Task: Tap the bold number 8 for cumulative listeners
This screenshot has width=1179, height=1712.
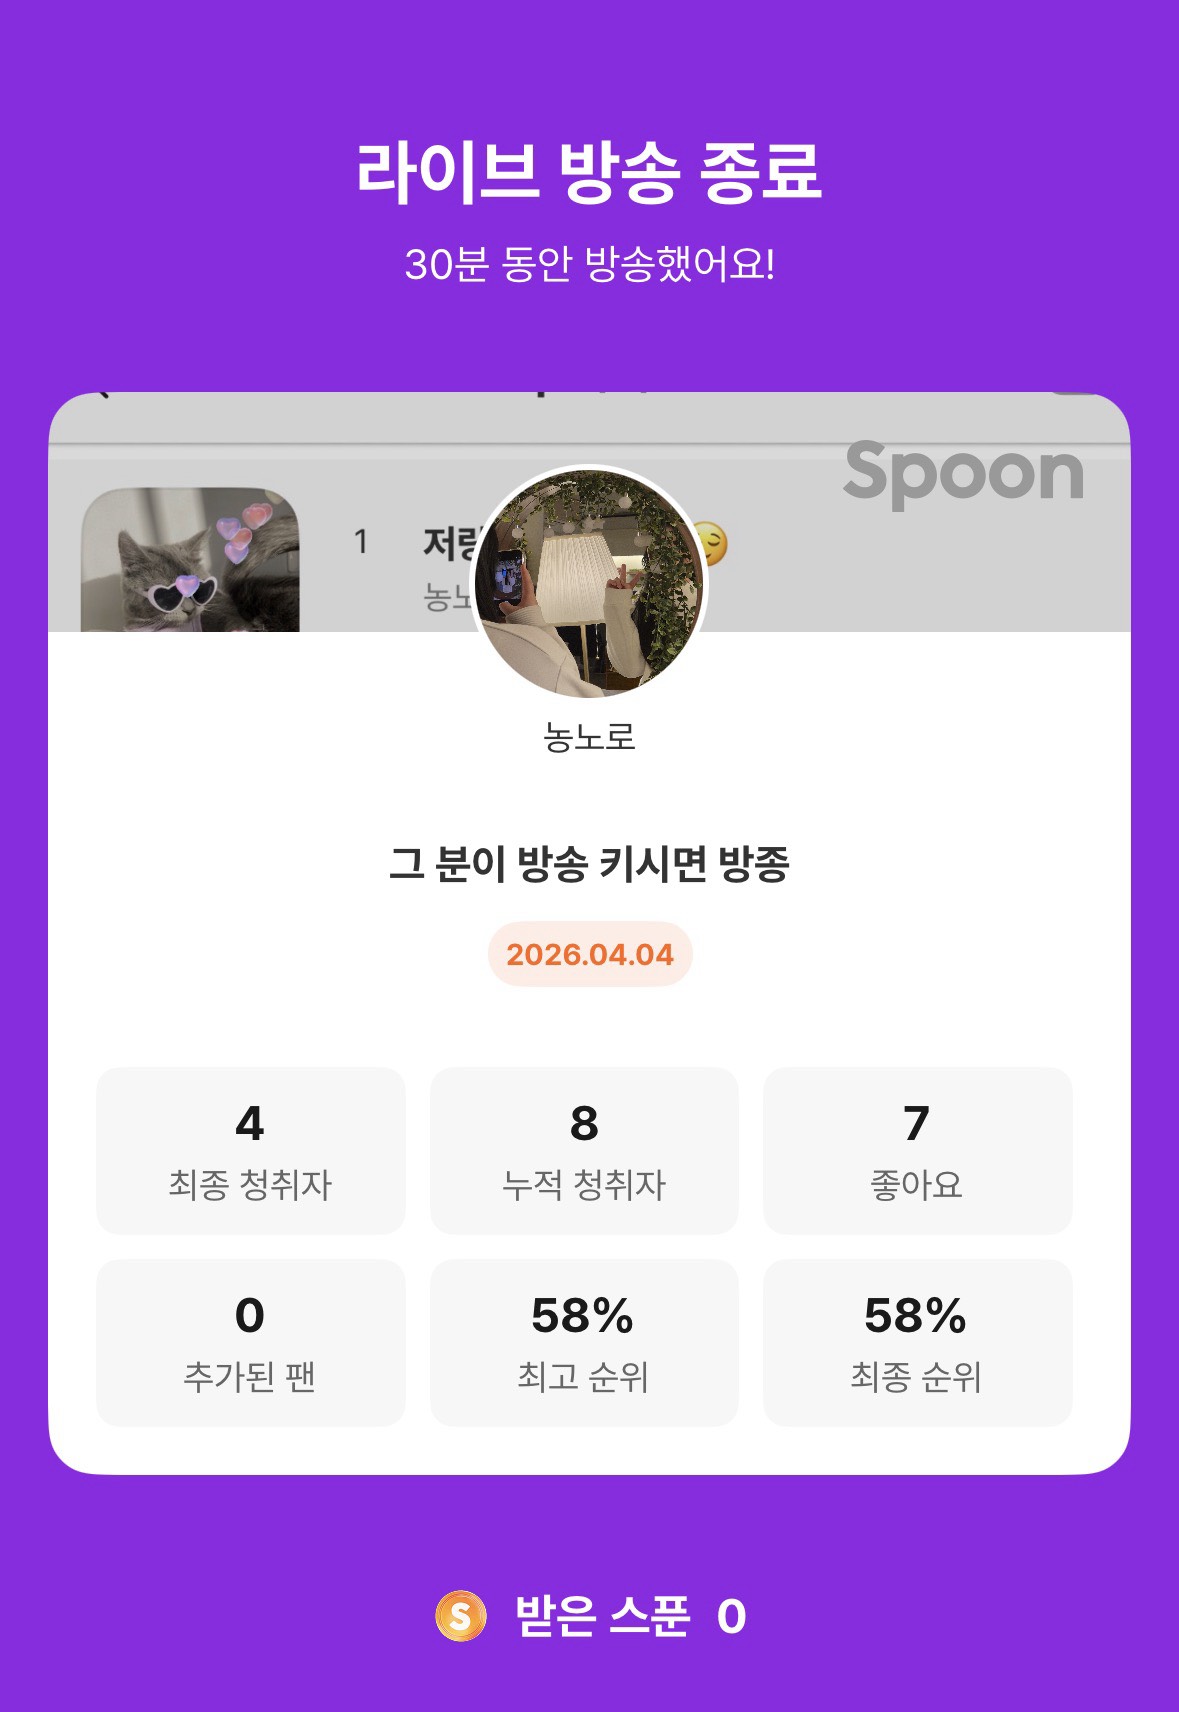Action: 584,1123
